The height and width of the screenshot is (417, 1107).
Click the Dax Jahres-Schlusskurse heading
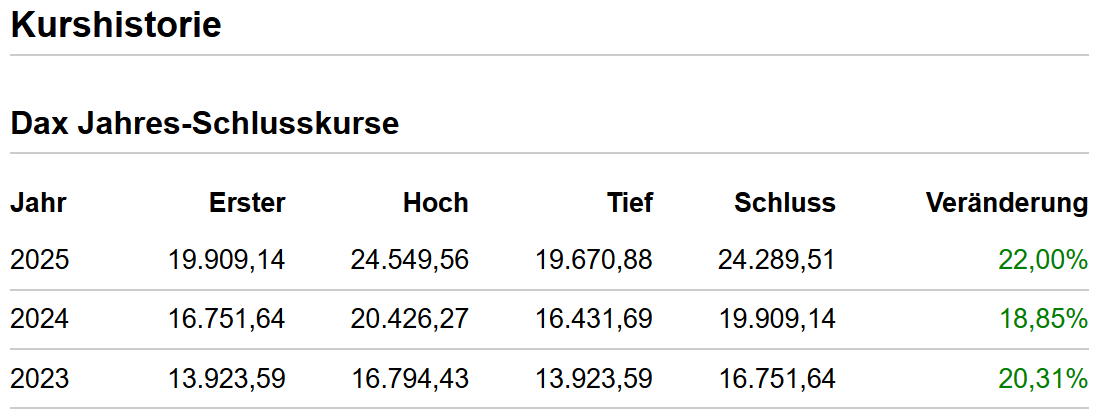[x=205, y=123]
